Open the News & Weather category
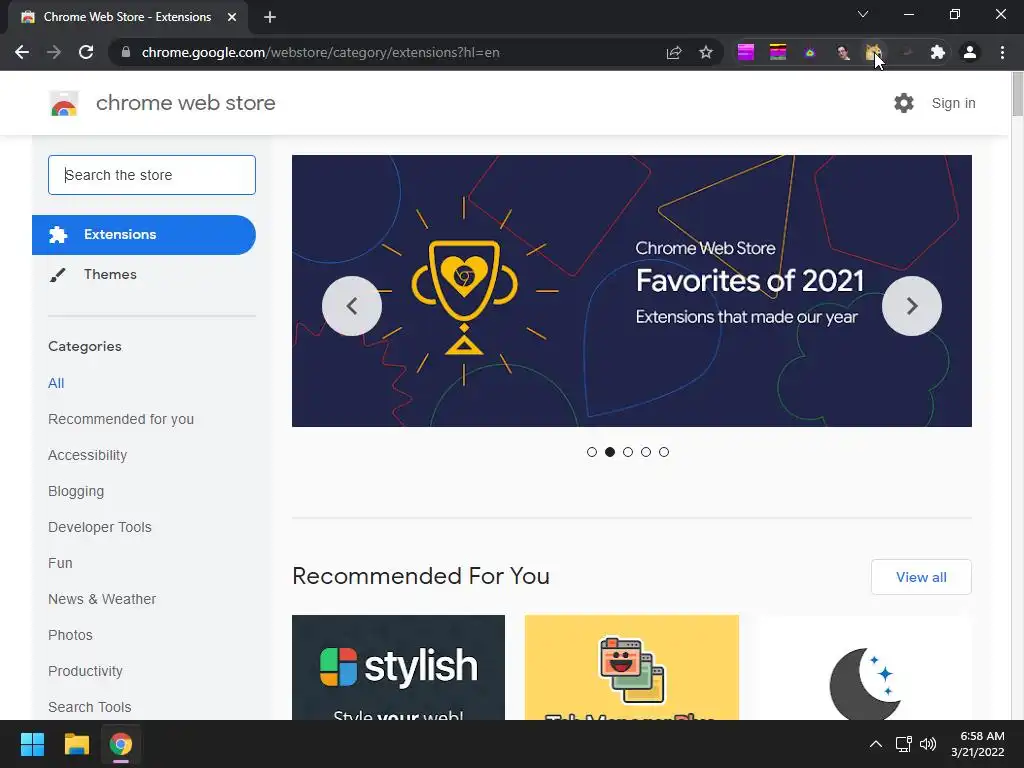1024x768 pixels. pyautogui.click(x=102, y=599)
